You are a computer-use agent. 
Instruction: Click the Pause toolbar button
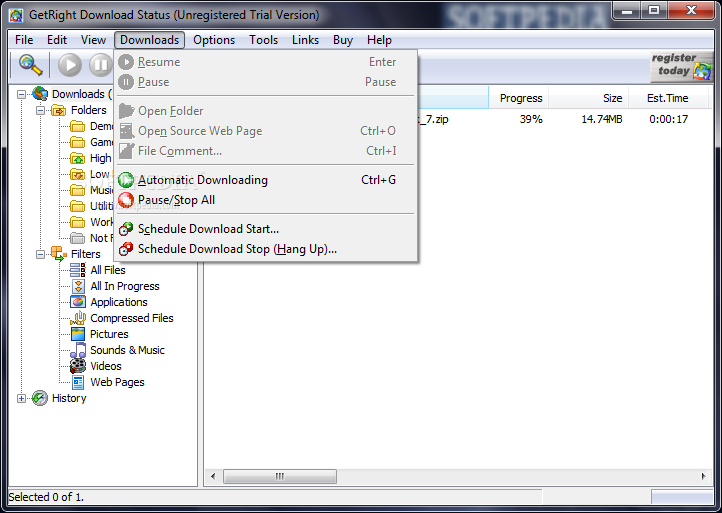pos(101,65)
